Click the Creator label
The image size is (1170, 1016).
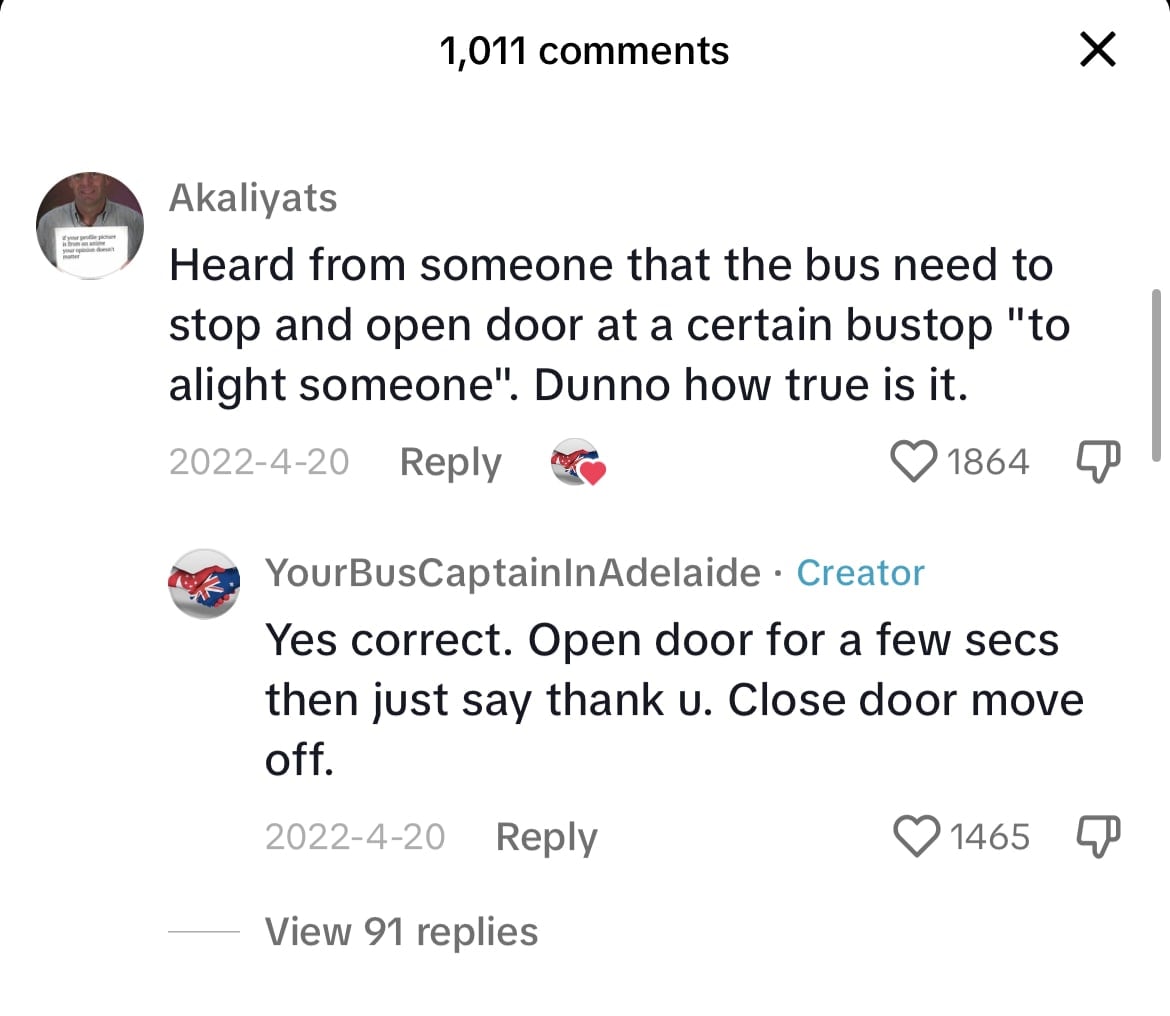[860, 573]
